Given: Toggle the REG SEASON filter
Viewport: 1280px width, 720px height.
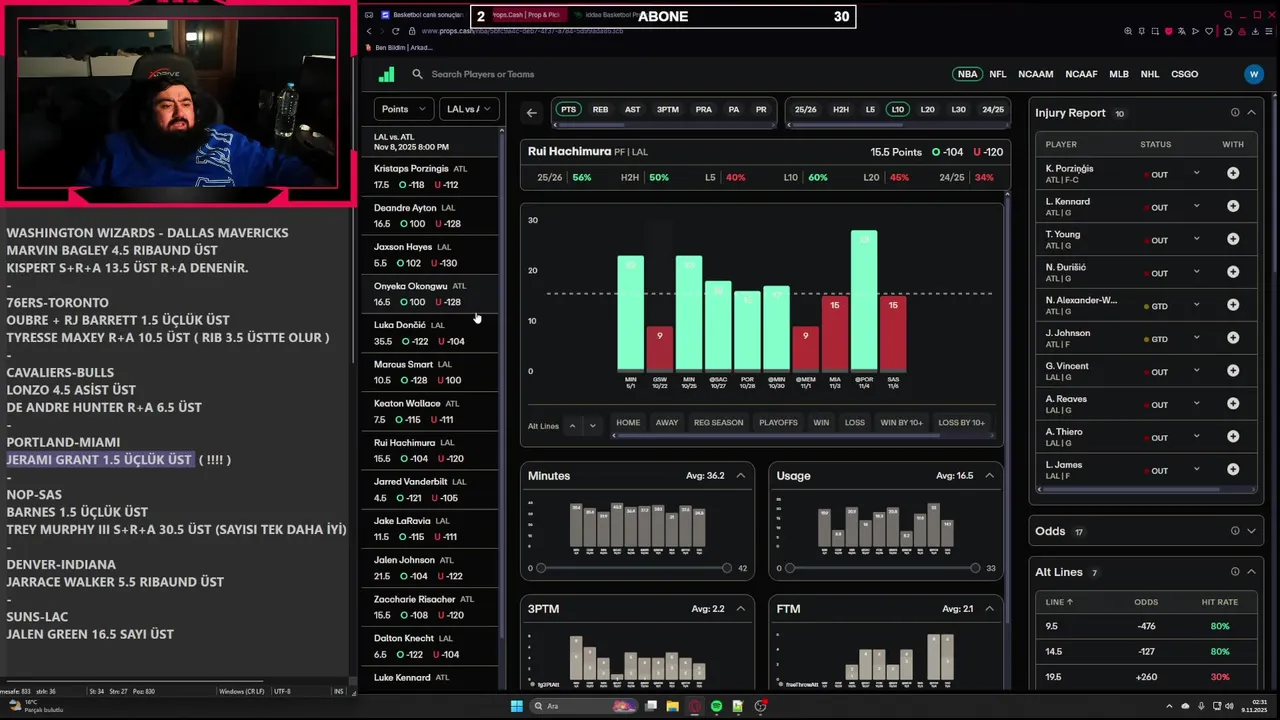Looking at the screenshot, I should click(718, 423).
